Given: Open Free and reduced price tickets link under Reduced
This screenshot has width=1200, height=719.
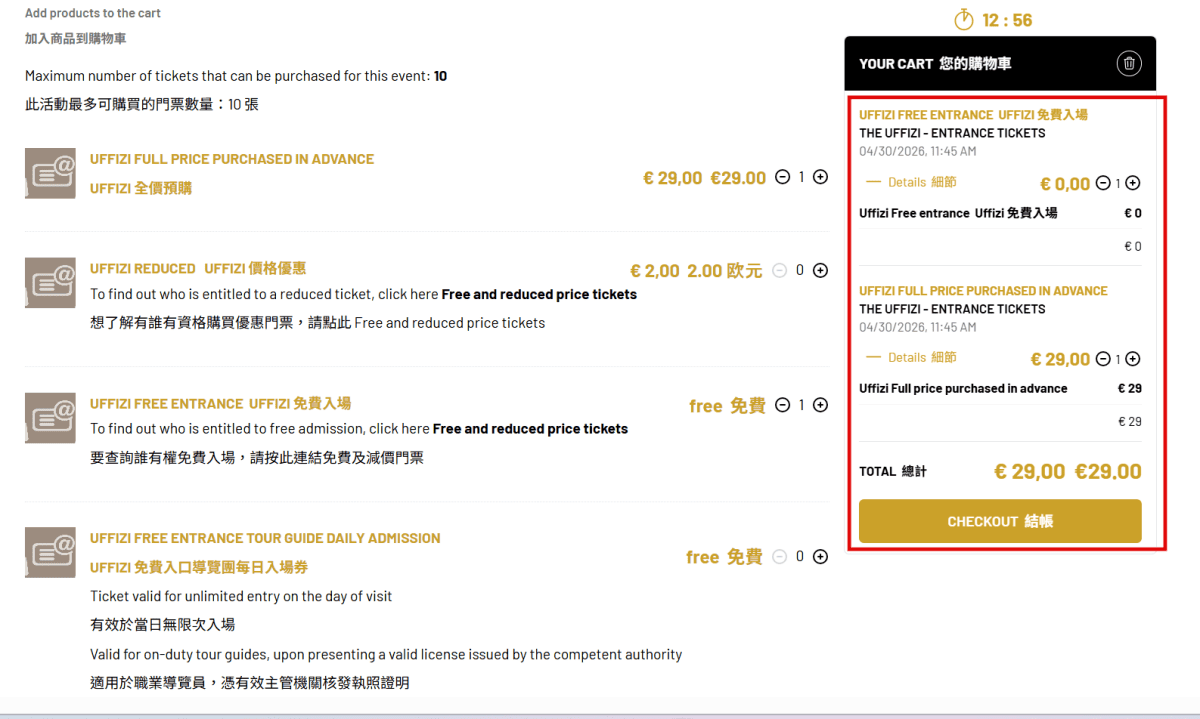Looking at the screenshot, I should 539,294.
